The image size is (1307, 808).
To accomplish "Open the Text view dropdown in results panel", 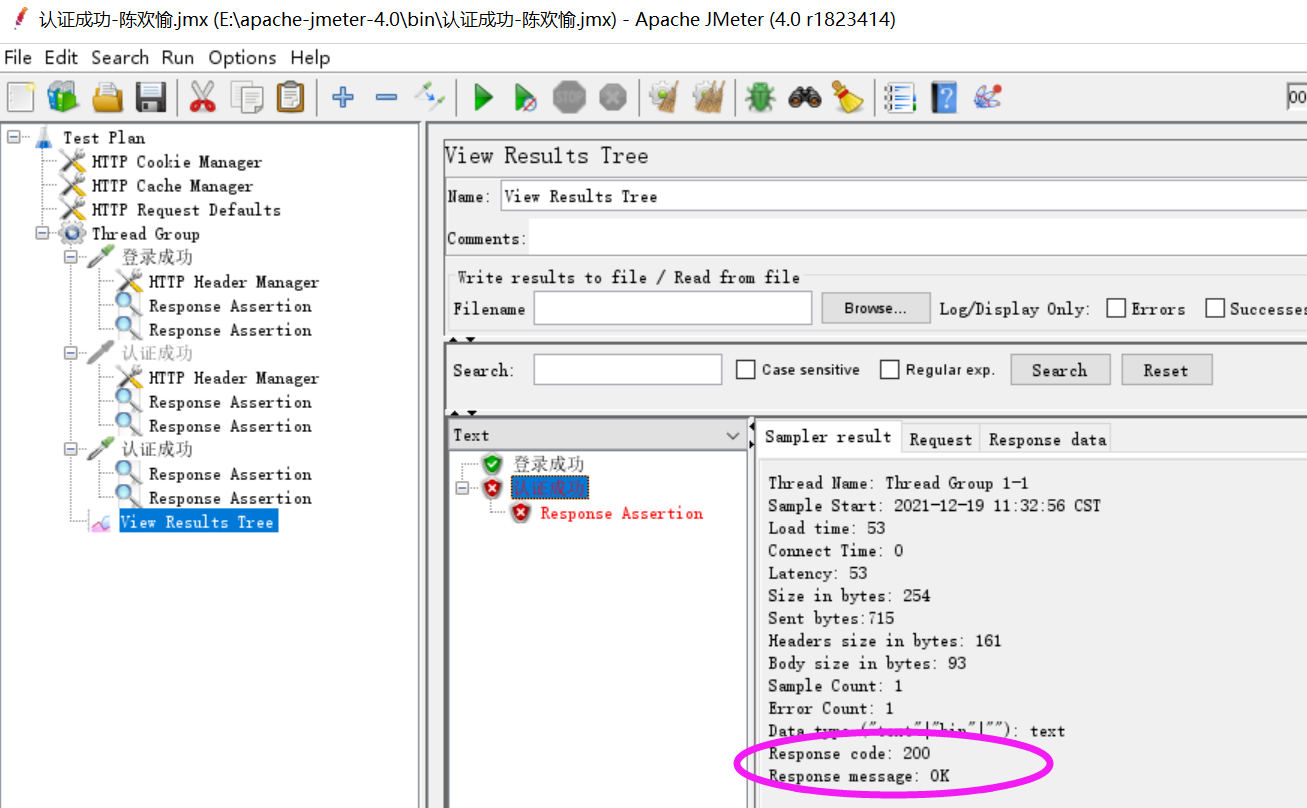I will (x=733, y=434).
